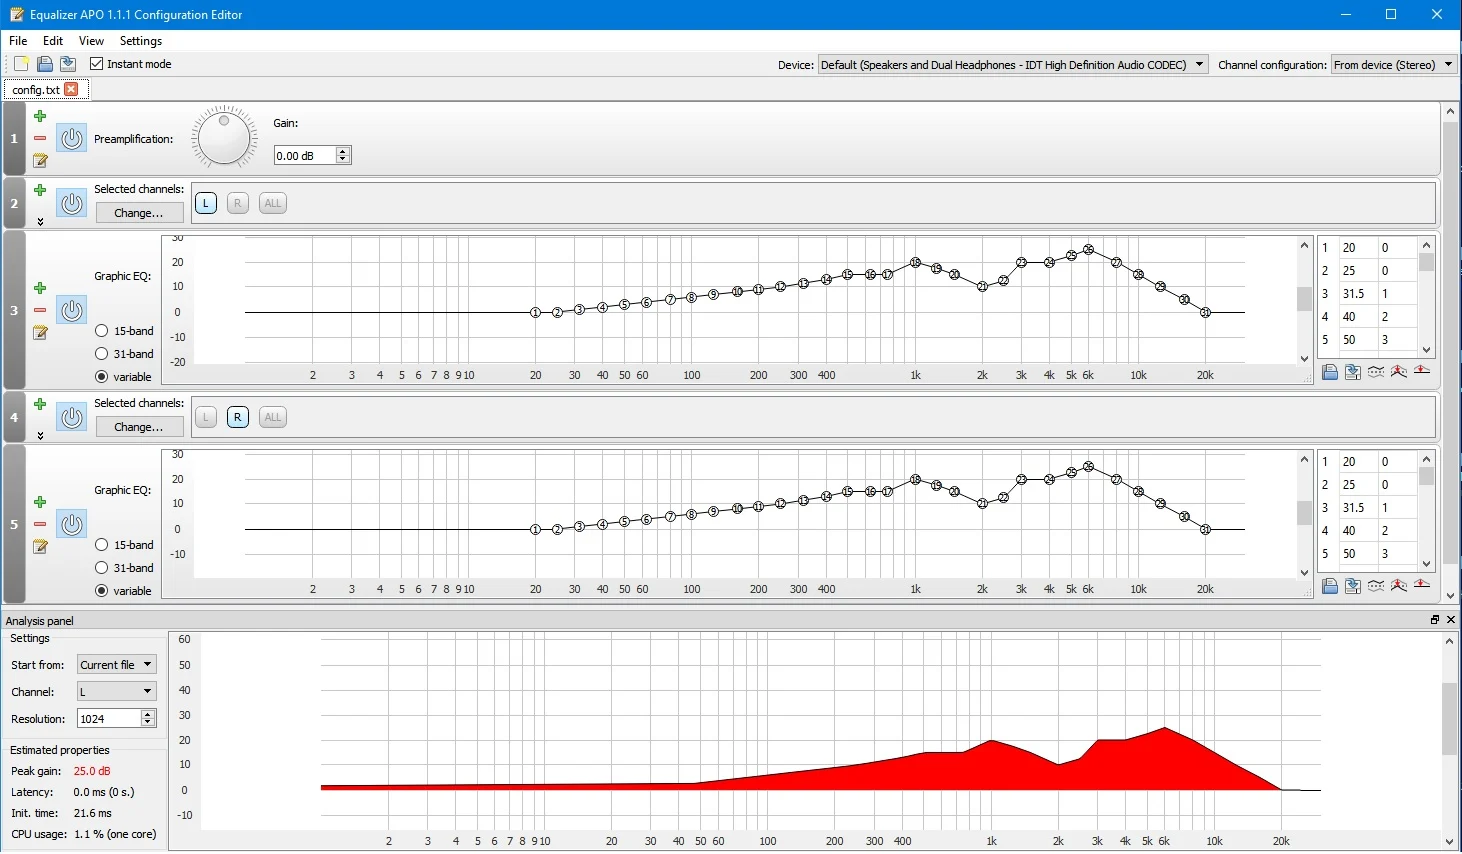This screenshot has width=1462, height=854.
Task: Select 15-band option in first Graphic EQ
Action: 102,331
